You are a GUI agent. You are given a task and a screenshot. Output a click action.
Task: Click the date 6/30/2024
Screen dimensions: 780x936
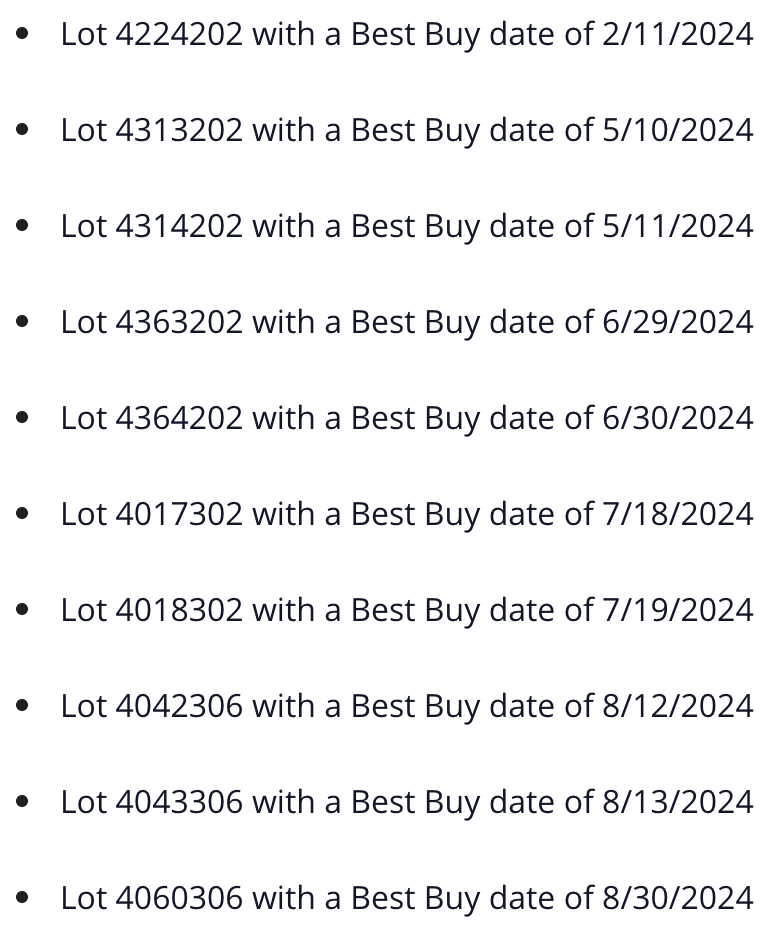click(x=678, y=418)
